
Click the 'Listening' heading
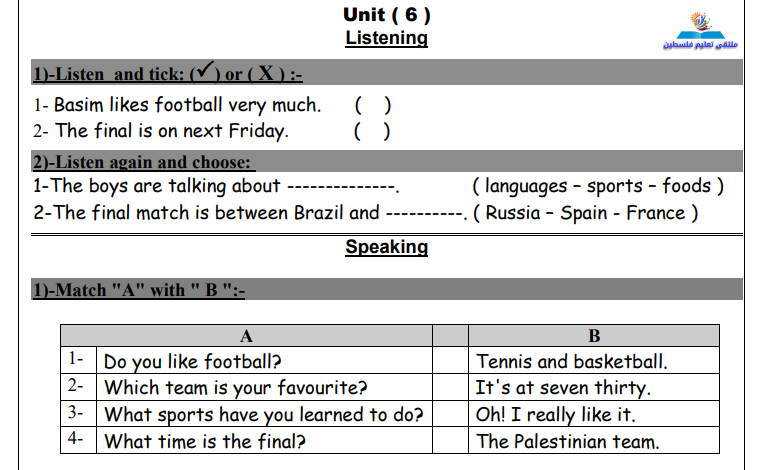click(386, 38)
